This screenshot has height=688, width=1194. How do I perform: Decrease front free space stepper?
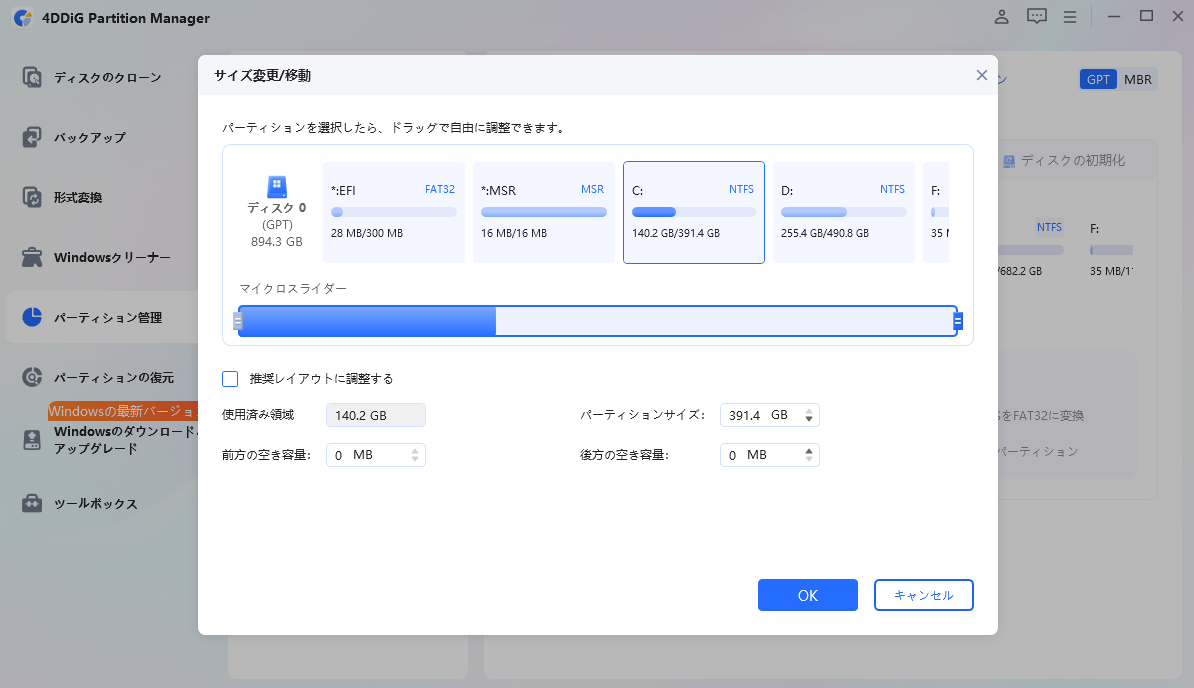tap(415, 459)
